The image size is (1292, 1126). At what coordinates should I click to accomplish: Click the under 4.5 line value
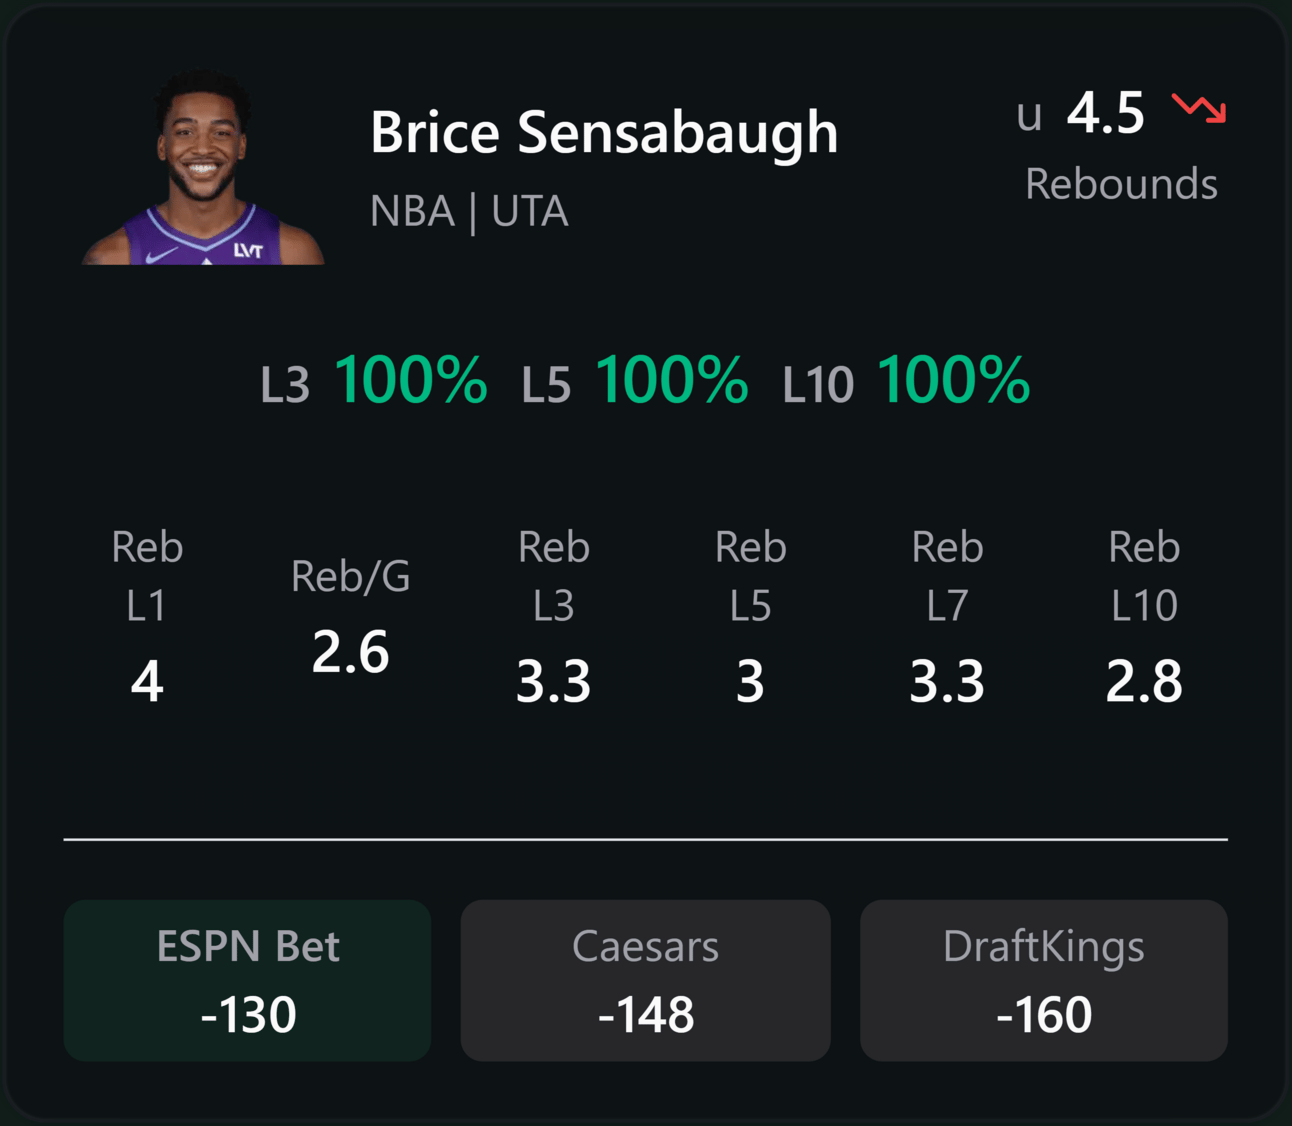1080,113
